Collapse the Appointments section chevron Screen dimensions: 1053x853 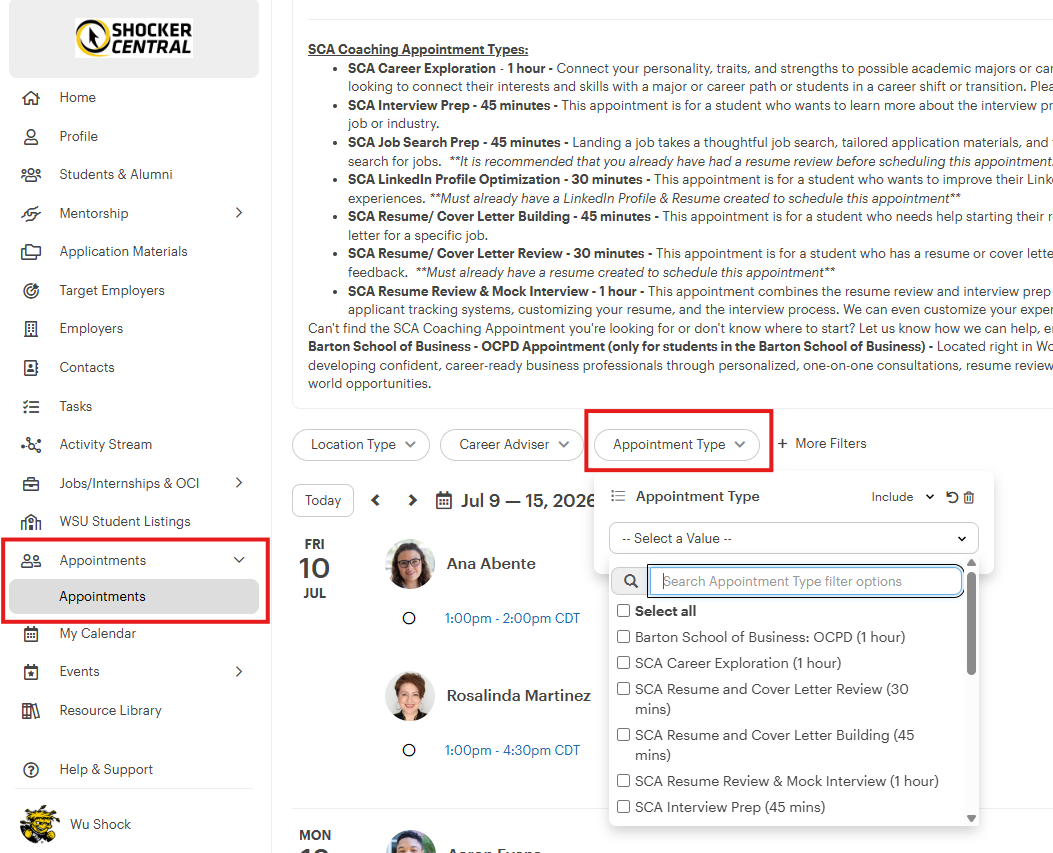[239, 560]
